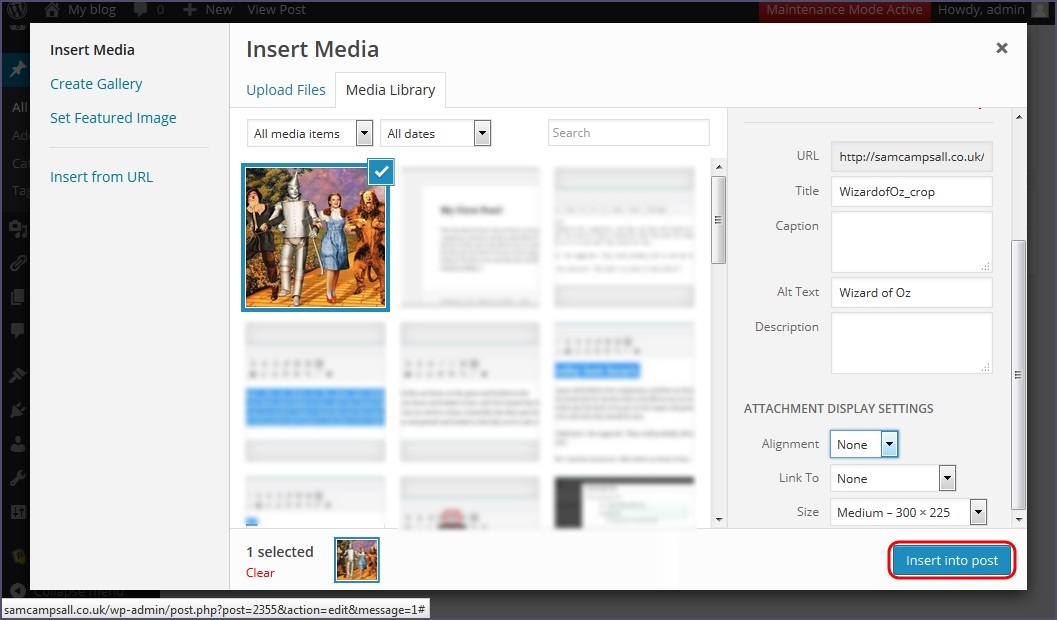Deselect the Wizard of Oz image checkmark
The image size is (1057, 620).
click(x=381, y=172)
